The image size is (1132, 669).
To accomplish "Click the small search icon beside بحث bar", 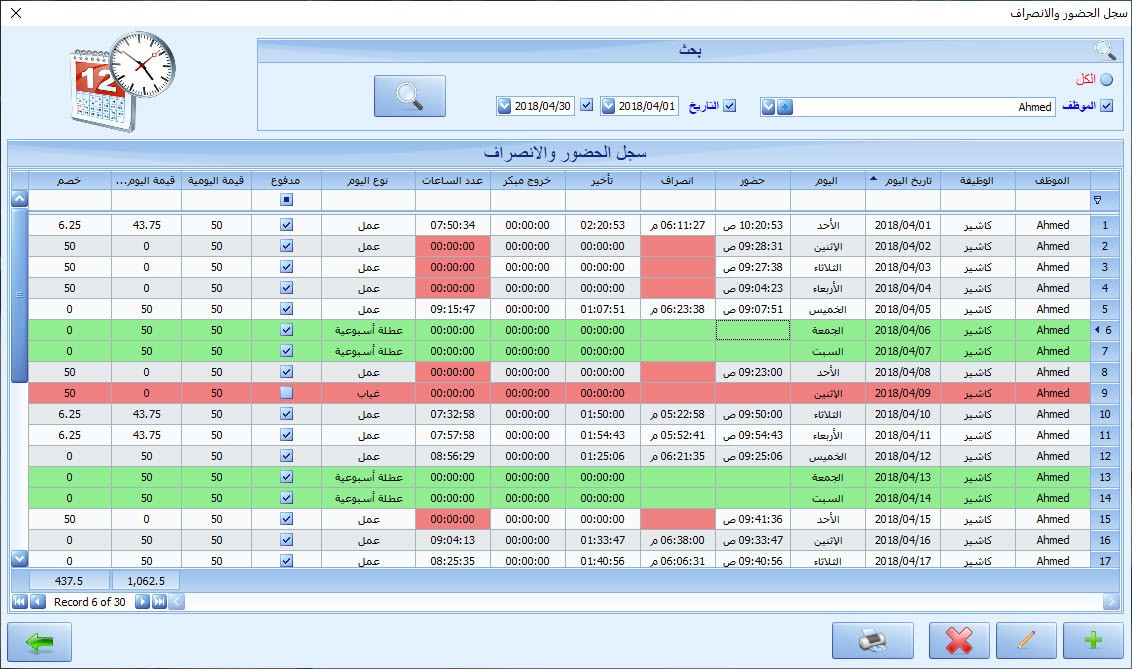I will point(1103,50).
